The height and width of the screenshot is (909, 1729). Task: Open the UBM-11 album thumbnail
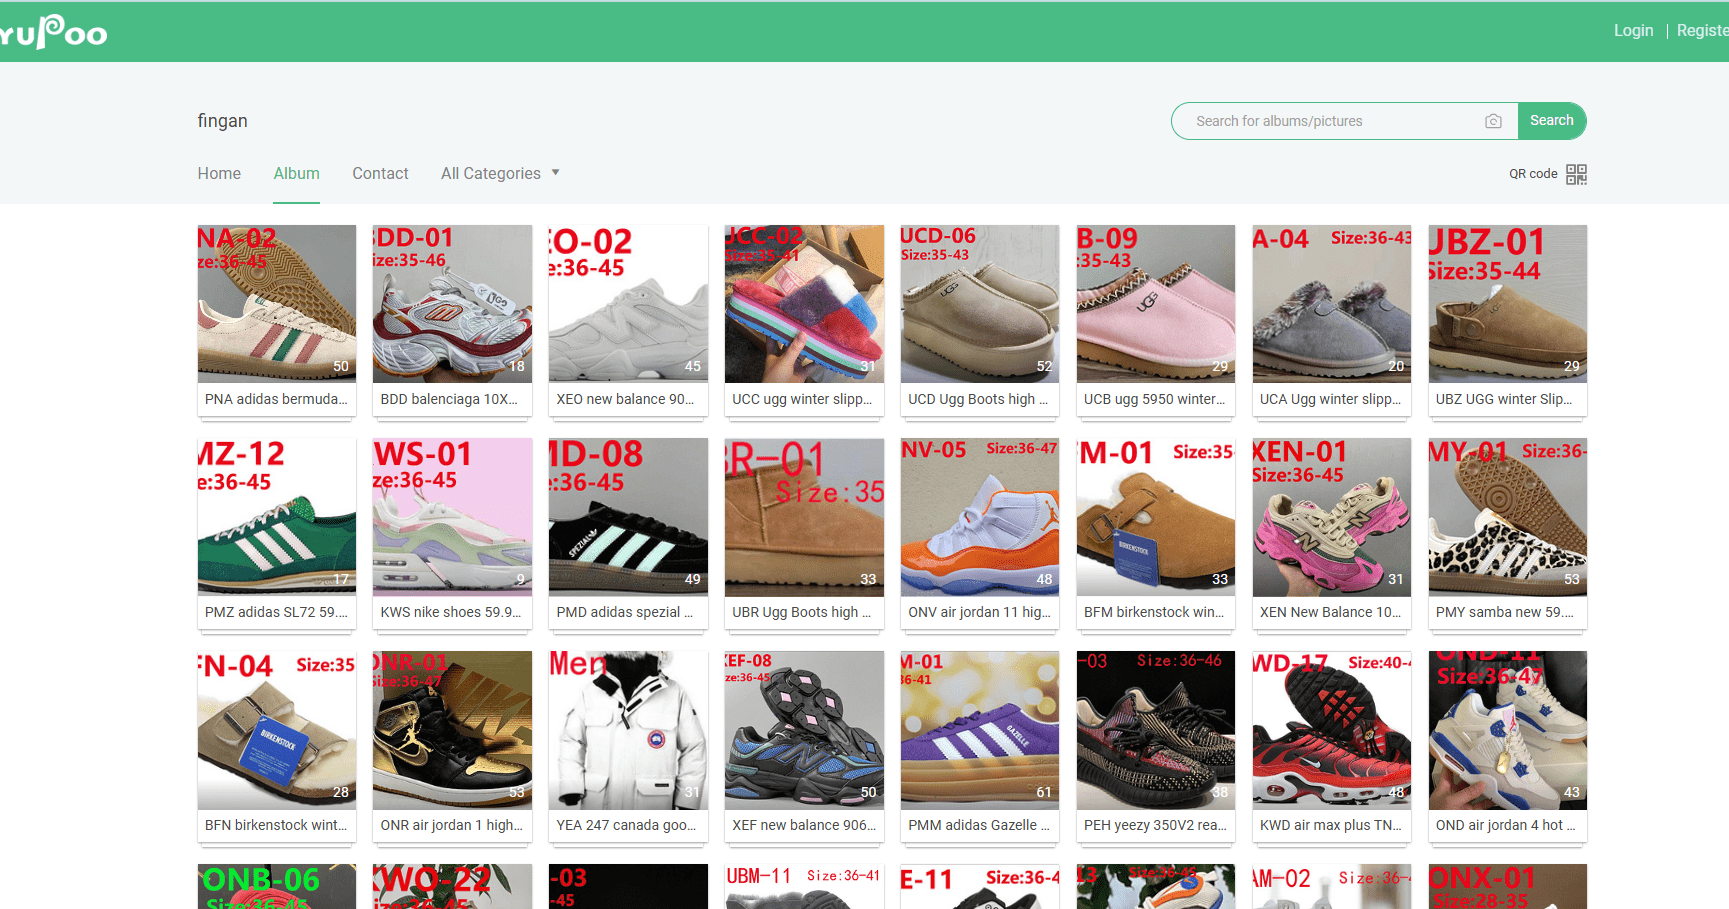[805, 886]
